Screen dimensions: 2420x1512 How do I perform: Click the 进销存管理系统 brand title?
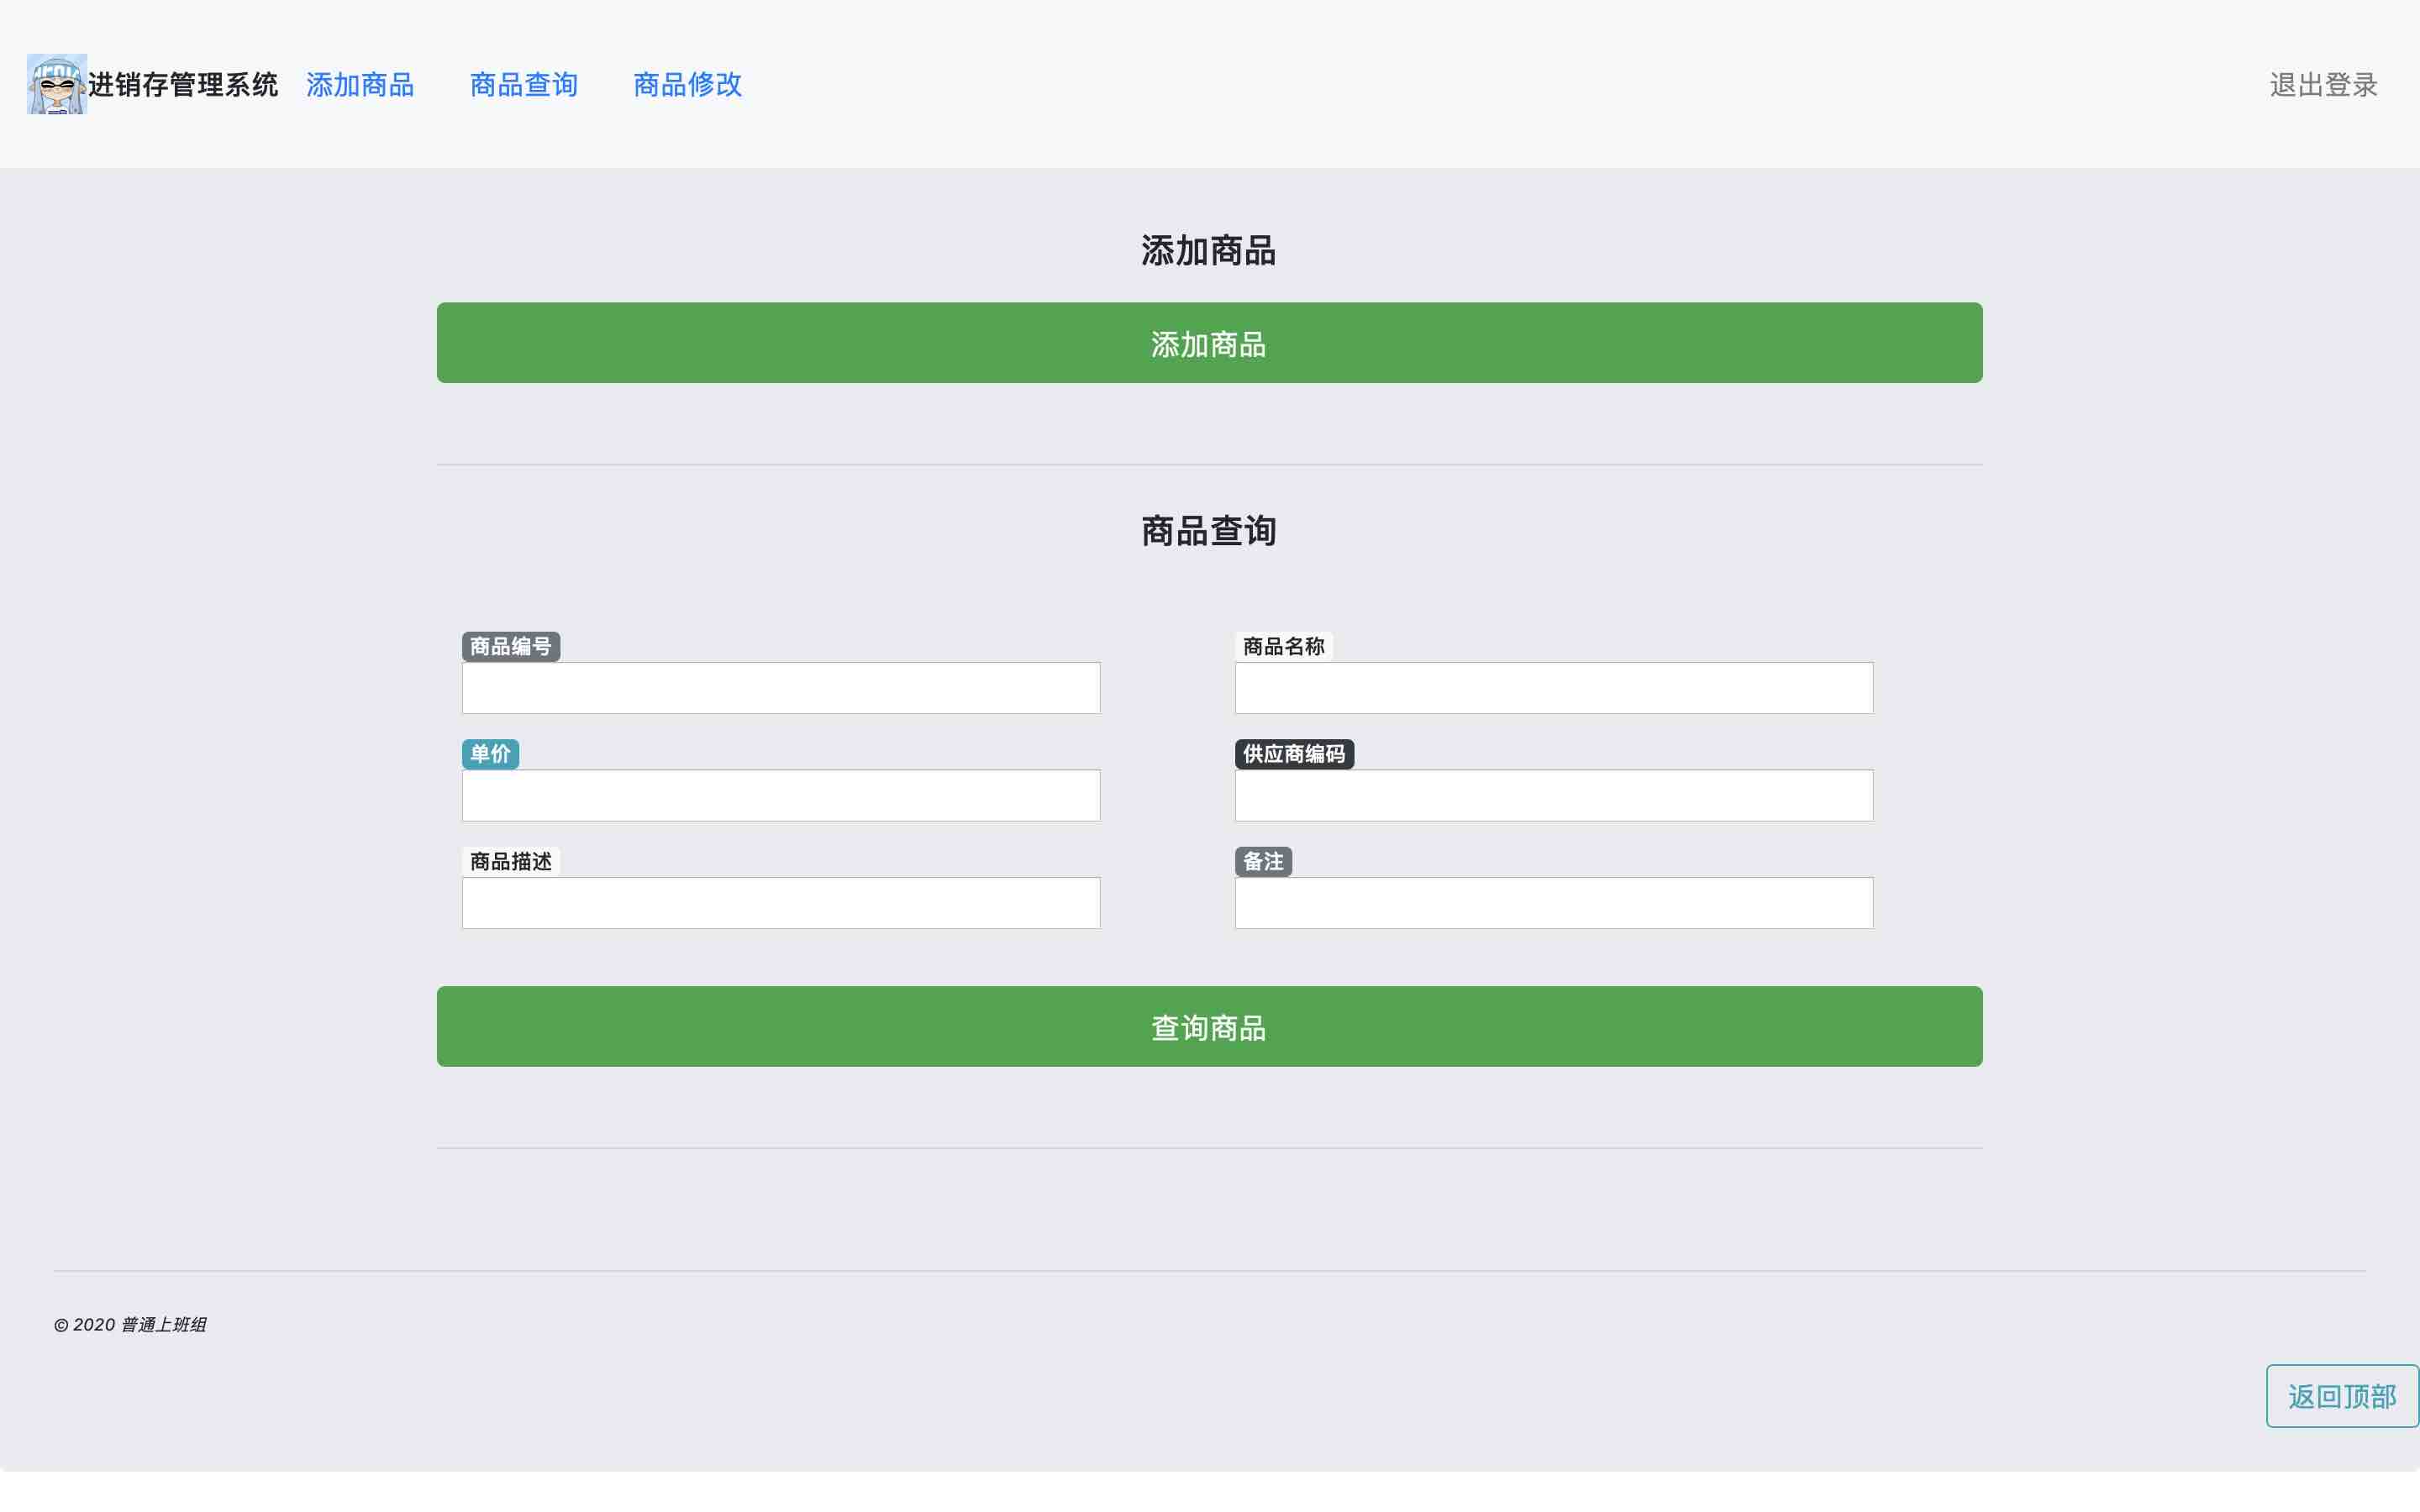(183, 85)
